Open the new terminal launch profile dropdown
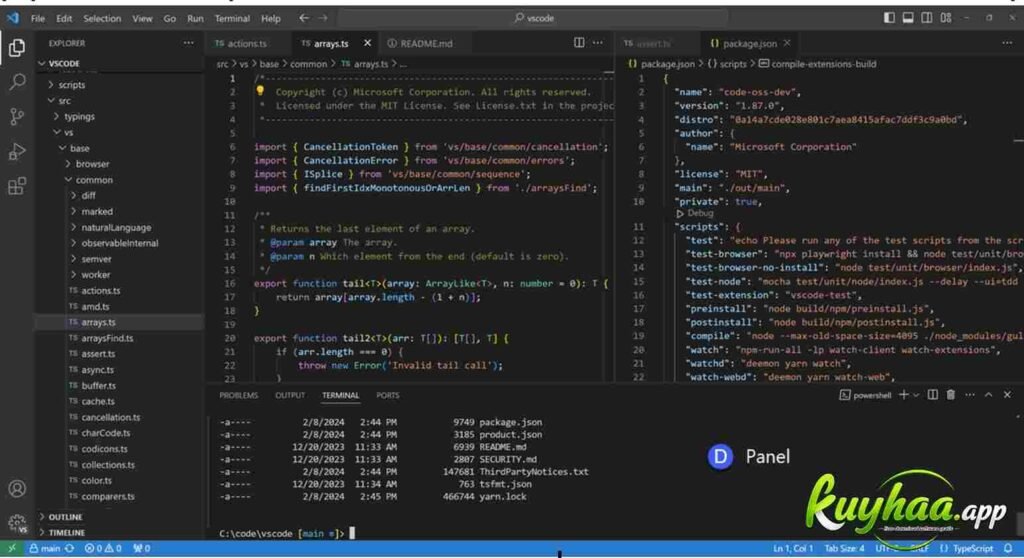Screen dimensions: 1024x558 (916, 395)
